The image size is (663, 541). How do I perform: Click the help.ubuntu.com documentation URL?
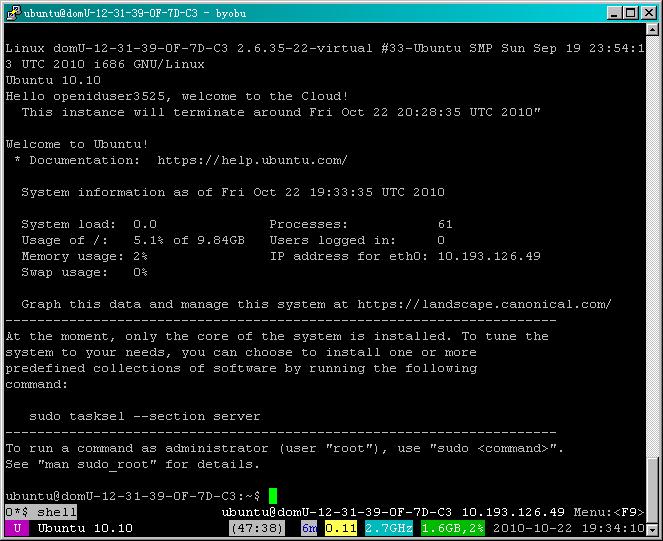click(252, 160)
